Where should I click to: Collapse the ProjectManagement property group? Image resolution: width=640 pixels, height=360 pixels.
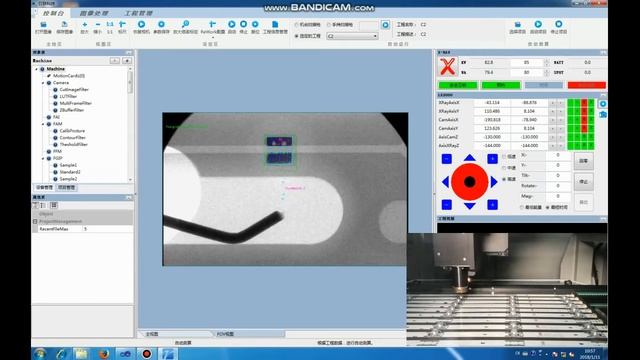35,221
